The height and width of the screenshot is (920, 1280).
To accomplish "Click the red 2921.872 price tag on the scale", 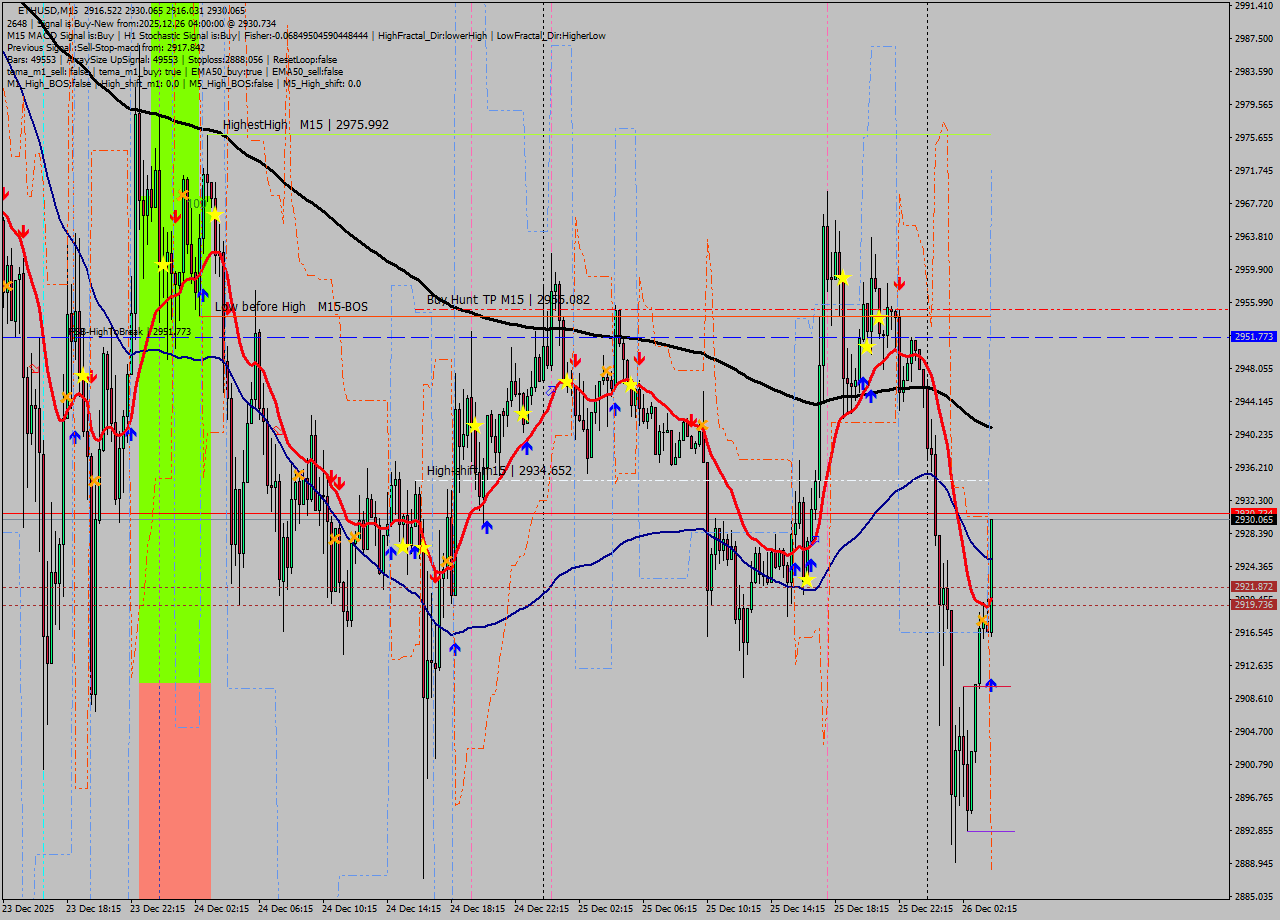I will [x=1254, y=586].
